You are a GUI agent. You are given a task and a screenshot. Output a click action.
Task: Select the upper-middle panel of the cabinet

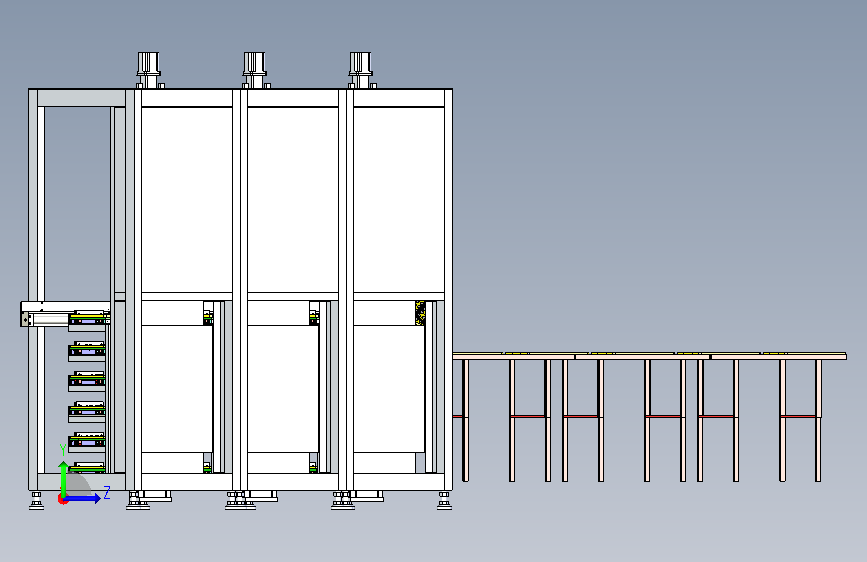(293, 200)
